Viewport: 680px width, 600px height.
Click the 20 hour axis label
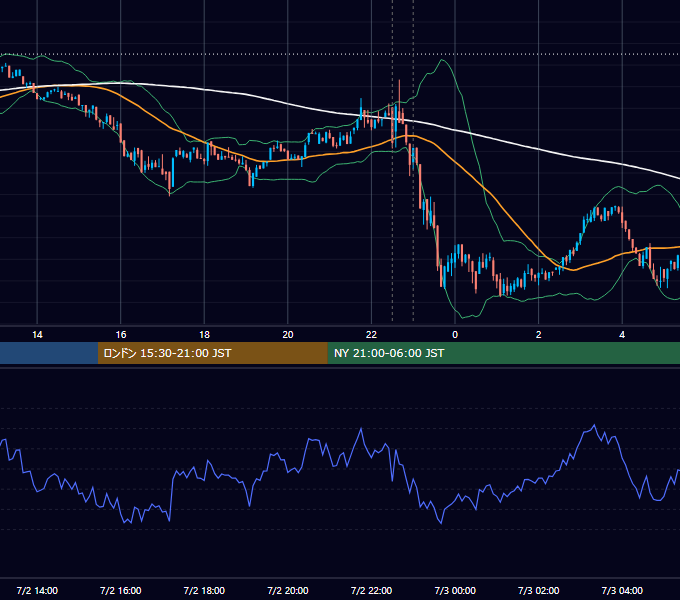click(288, 335)
